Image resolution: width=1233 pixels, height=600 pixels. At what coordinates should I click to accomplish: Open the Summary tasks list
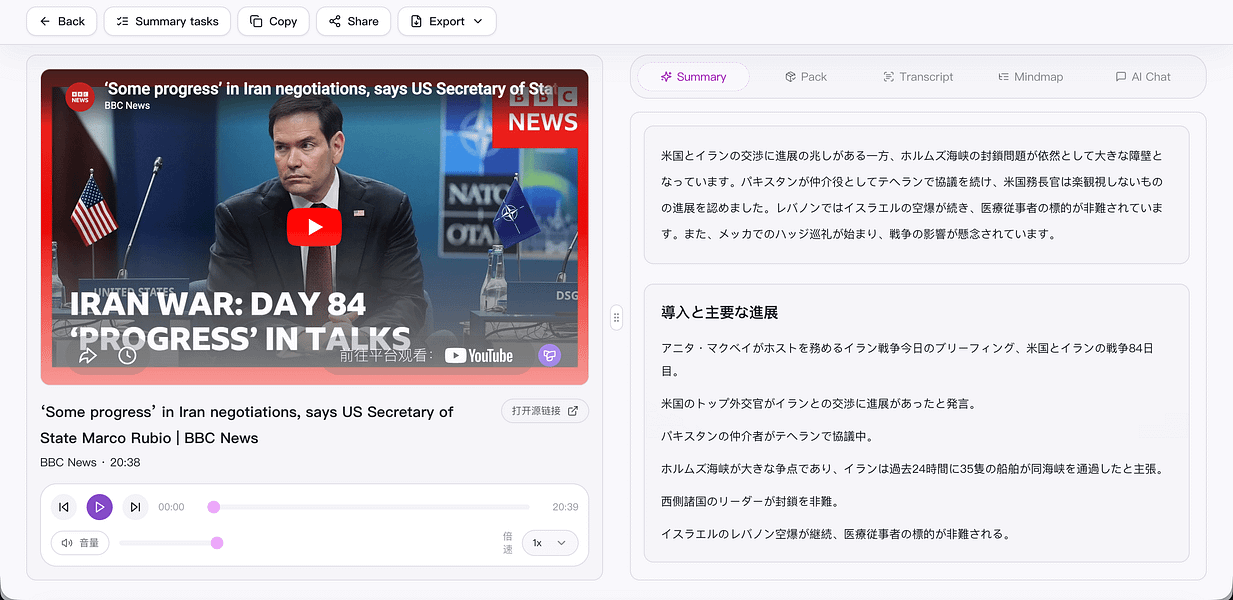[167, 21]
